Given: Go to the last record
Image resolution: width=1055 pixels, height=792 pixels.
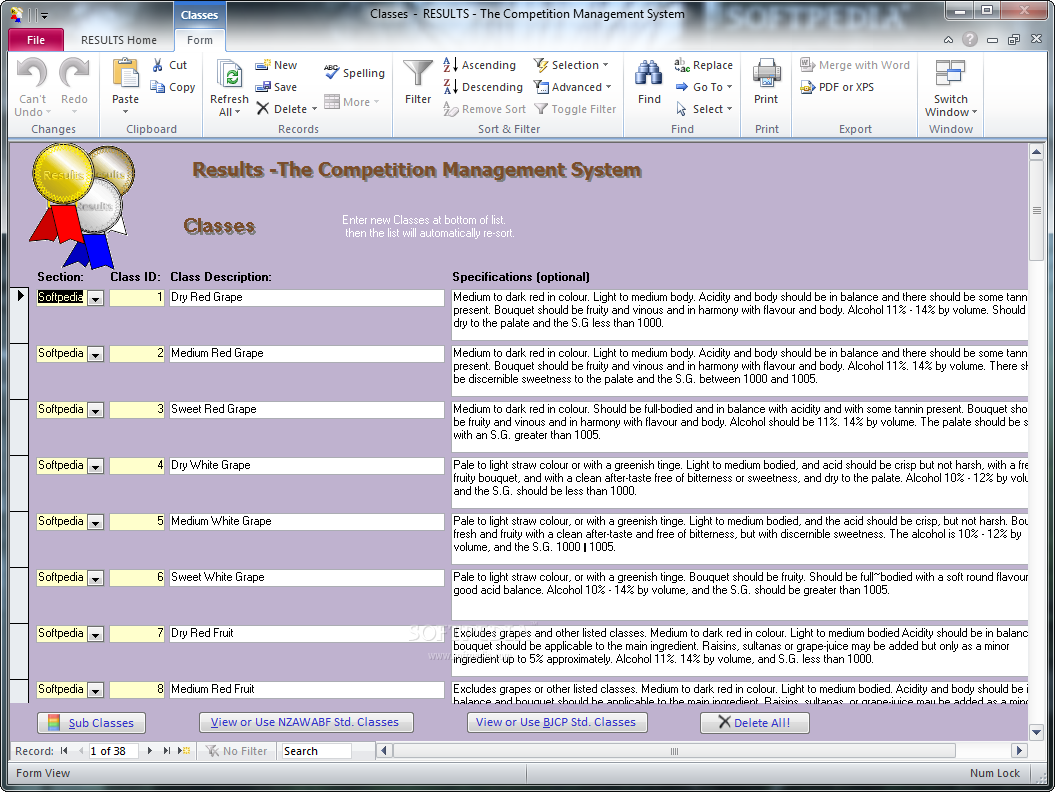Looking at the screenshot, I should coord(166,751).
